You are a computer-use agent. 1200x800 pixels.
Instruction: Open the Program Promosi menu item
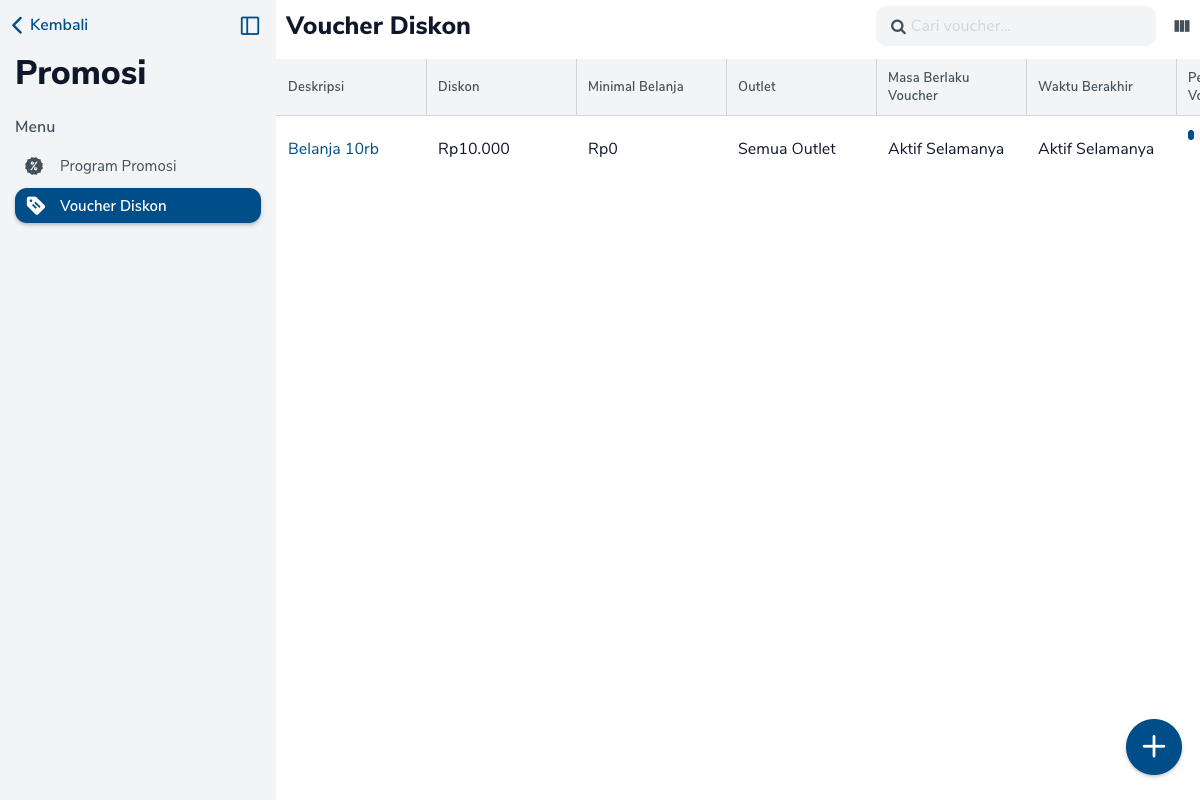tap(138, 166)
